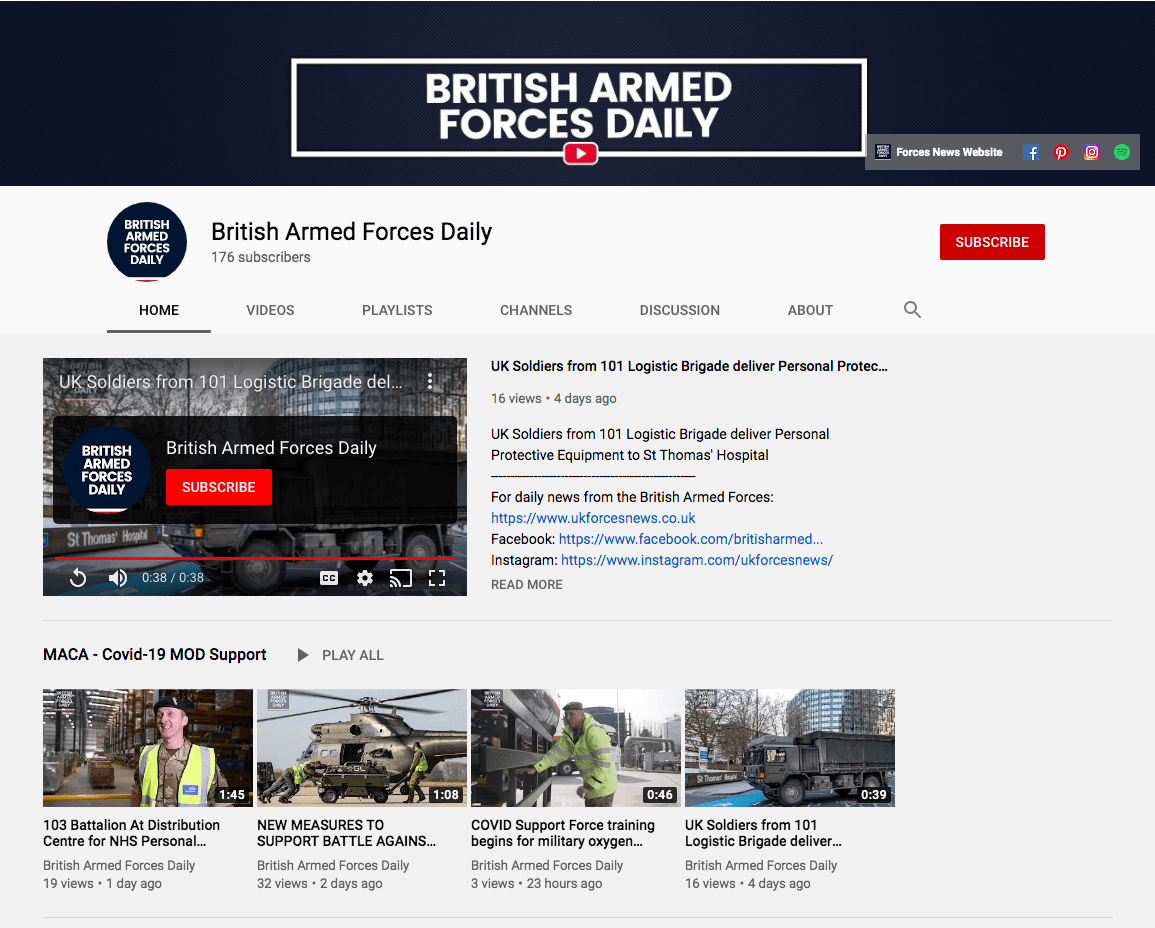Open the Instagram icon in the banner
Viewport: 1155px width, 928px height.
(1092, 152)
